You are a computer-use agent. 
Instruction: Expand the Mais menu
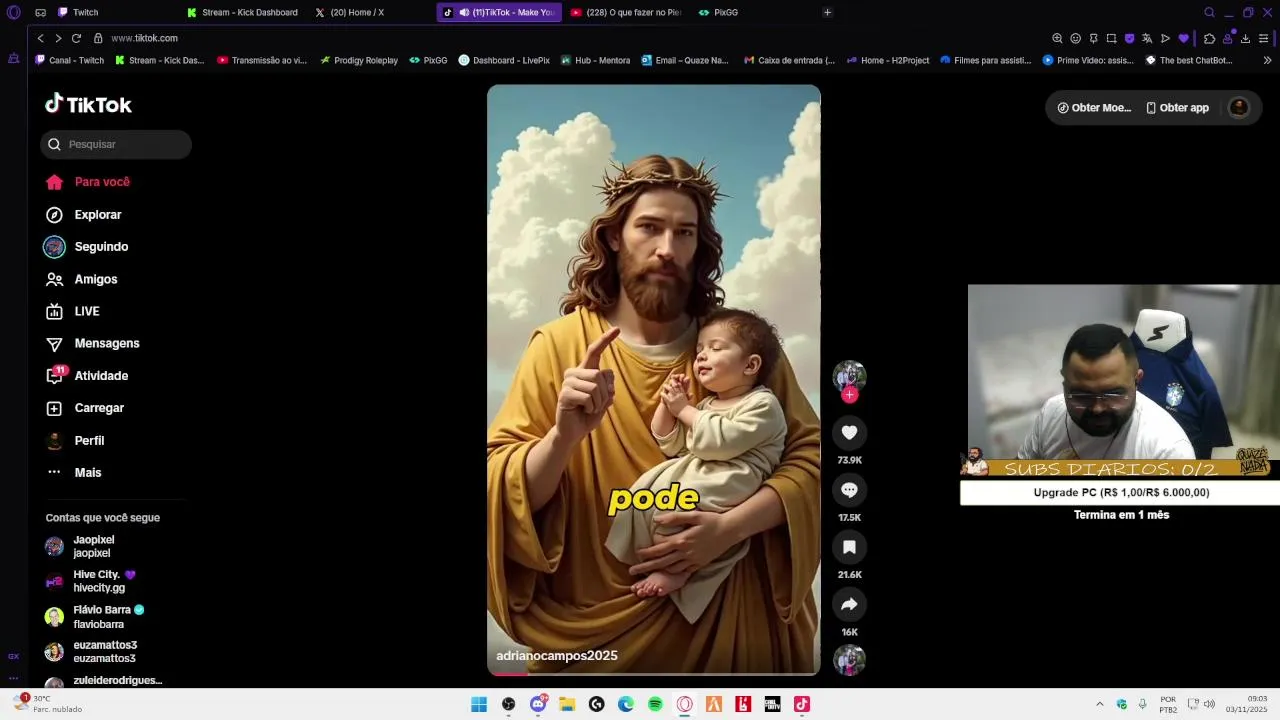74,473
